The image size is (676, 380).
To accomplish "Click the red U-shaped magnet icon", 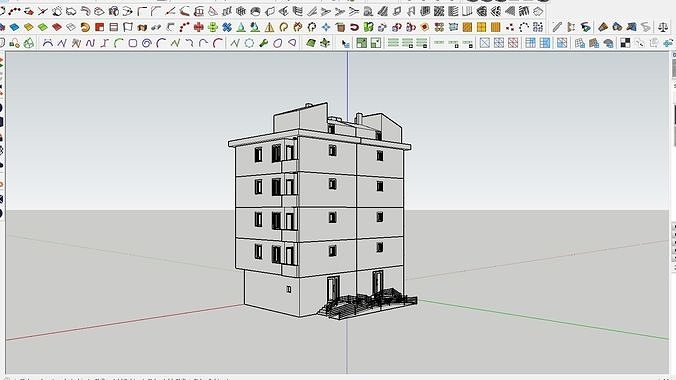I will tap(354, 28).
